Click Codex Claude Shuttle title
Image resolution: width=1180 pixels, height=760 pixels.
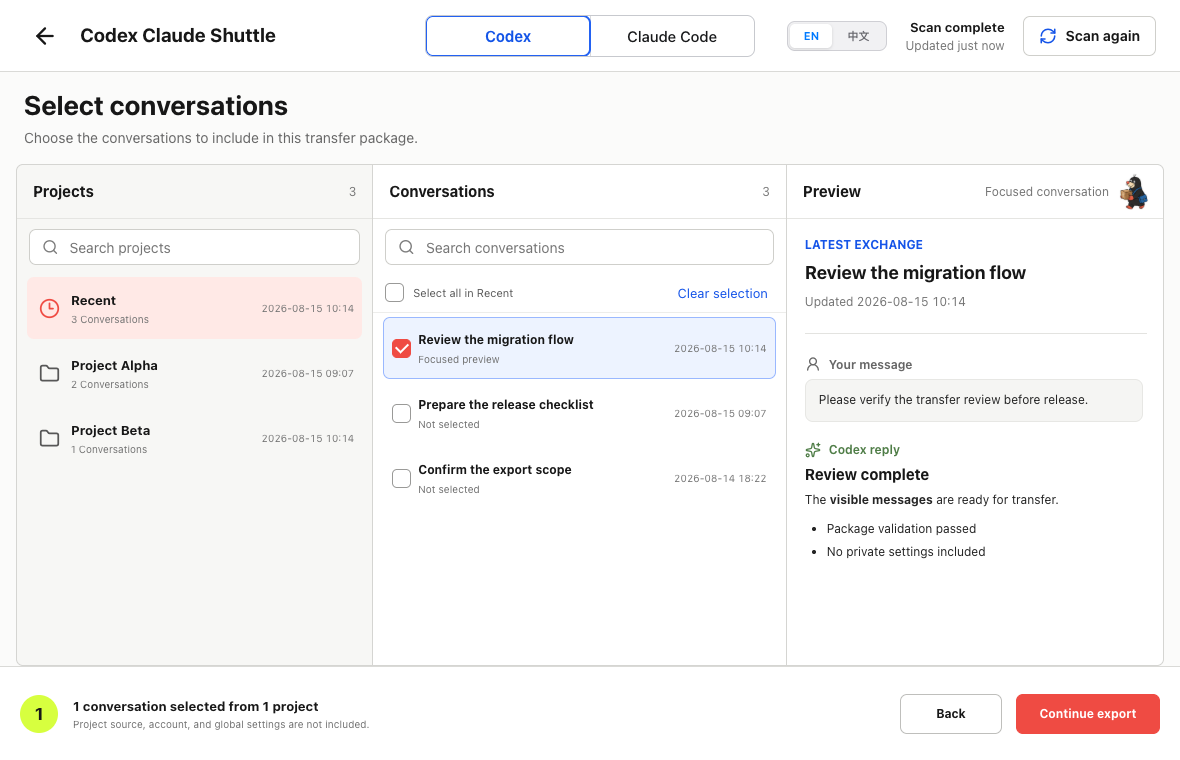178,36
